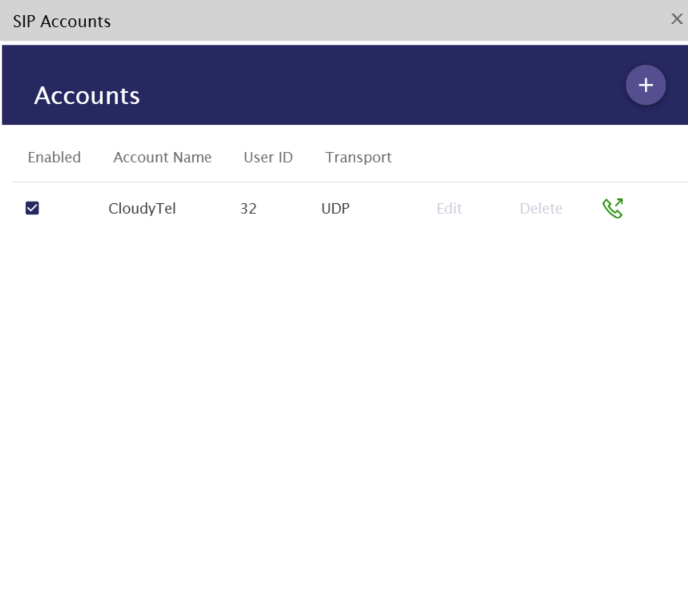The height and width of the screenshot is (589, 688).
Task: Click Delete for the CloudyTel account
Action: (541, 209)
